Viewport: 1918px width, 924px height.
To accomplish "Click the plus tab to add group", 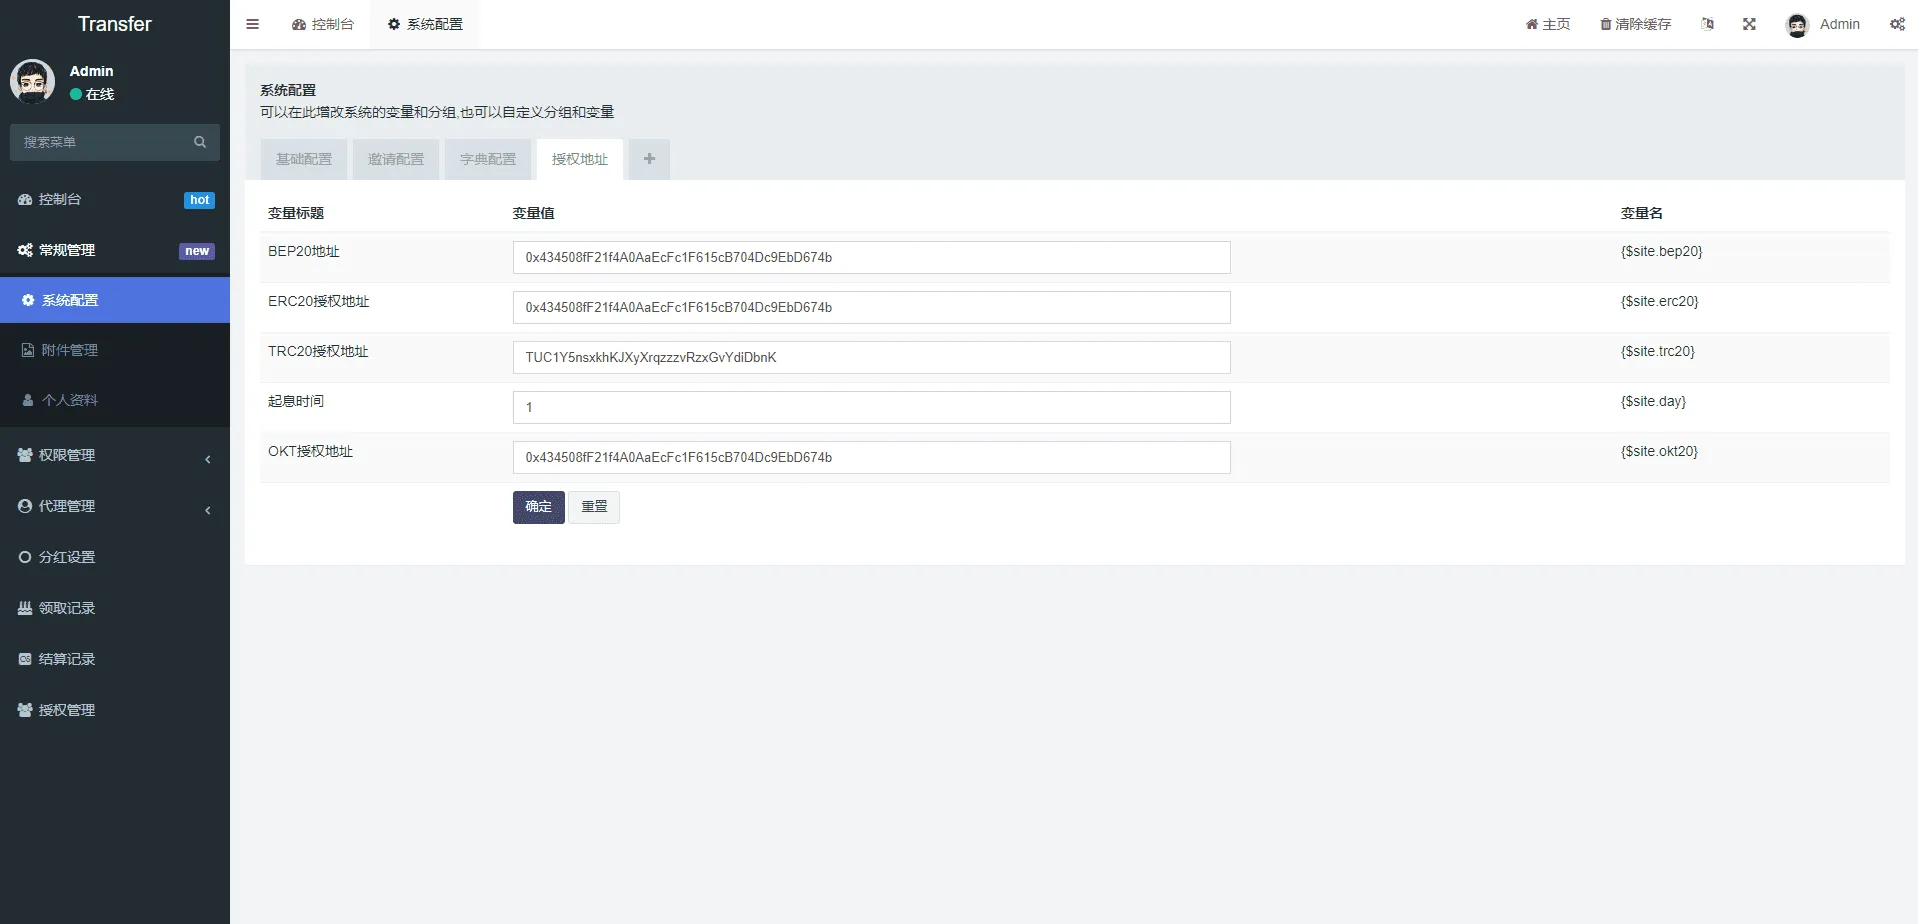I will pyautogui.click(x=649, y=159).
